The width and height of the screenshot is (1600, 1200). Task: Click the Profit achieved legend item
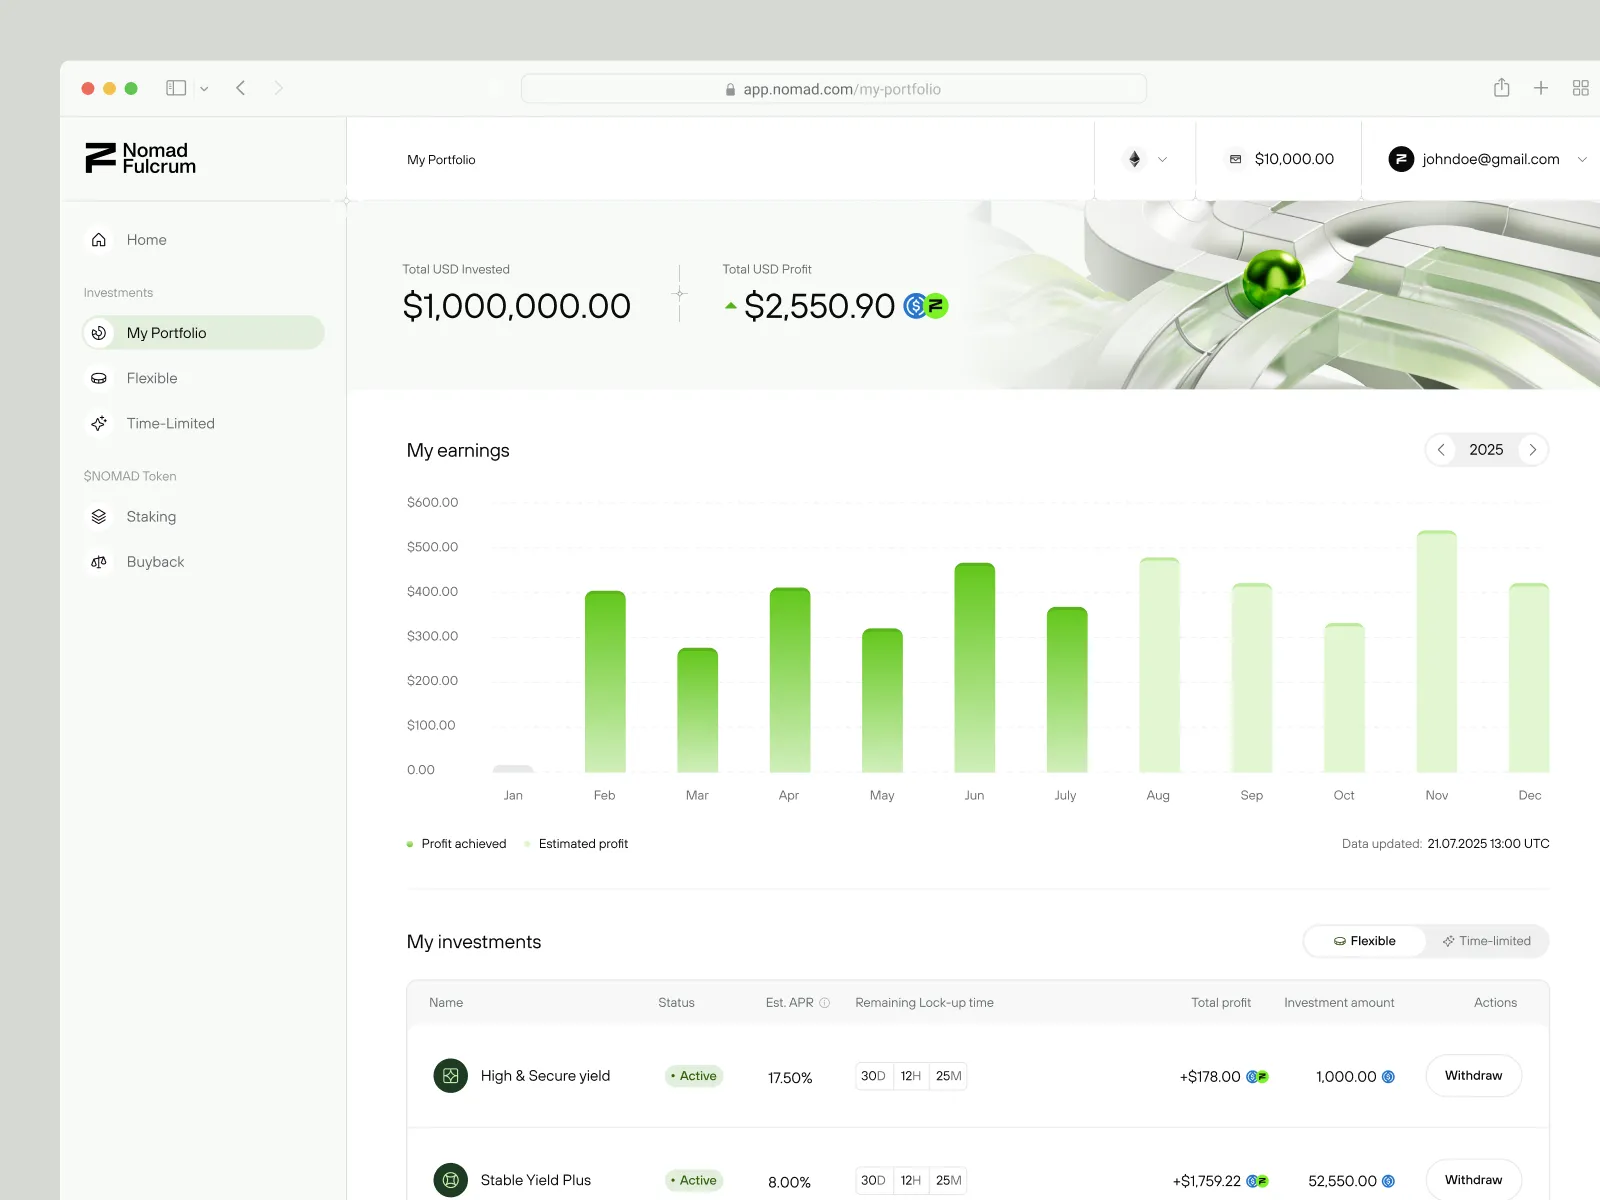[x=457, y=844]
